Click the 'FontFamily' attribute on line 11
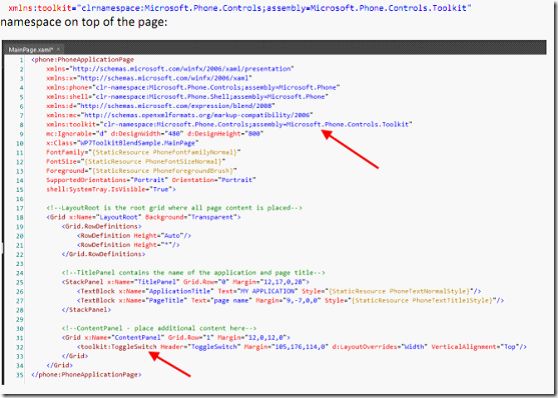The width and height of the screenshot is (558, 398). pos(64,152)
